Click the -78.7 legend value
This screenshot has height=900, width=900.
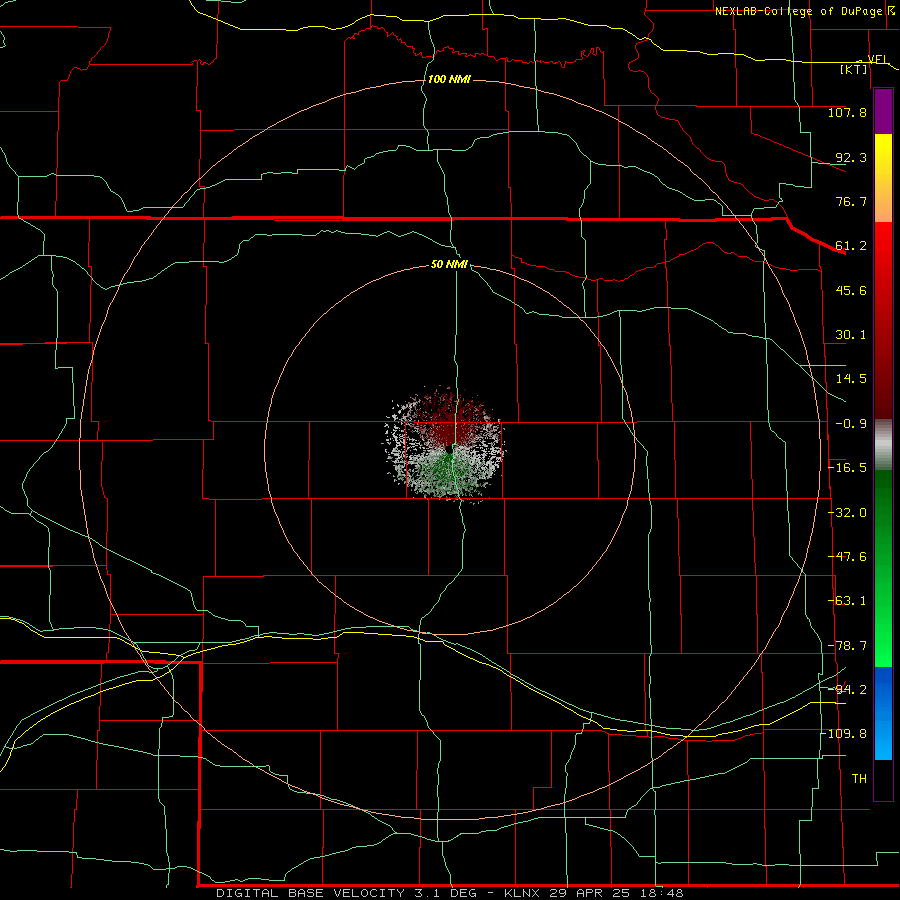click(847, 646)
